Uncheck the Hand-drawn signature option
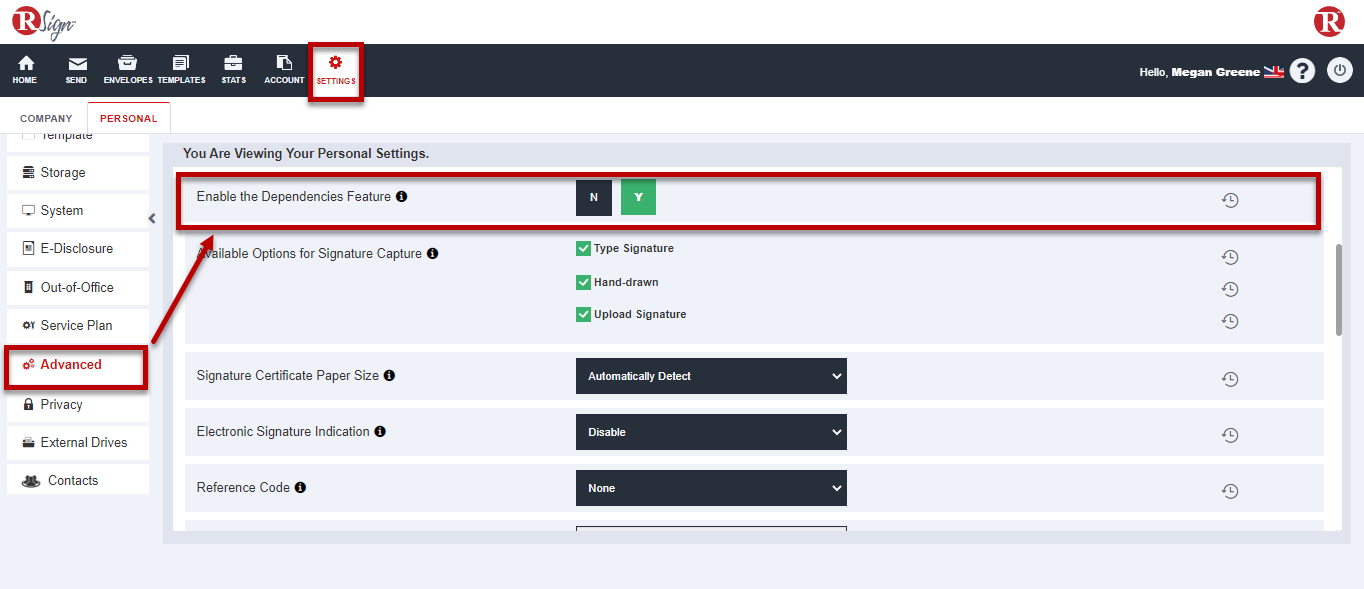The image size is (1364, 589). pyautogui.click(x=584, y=282)
